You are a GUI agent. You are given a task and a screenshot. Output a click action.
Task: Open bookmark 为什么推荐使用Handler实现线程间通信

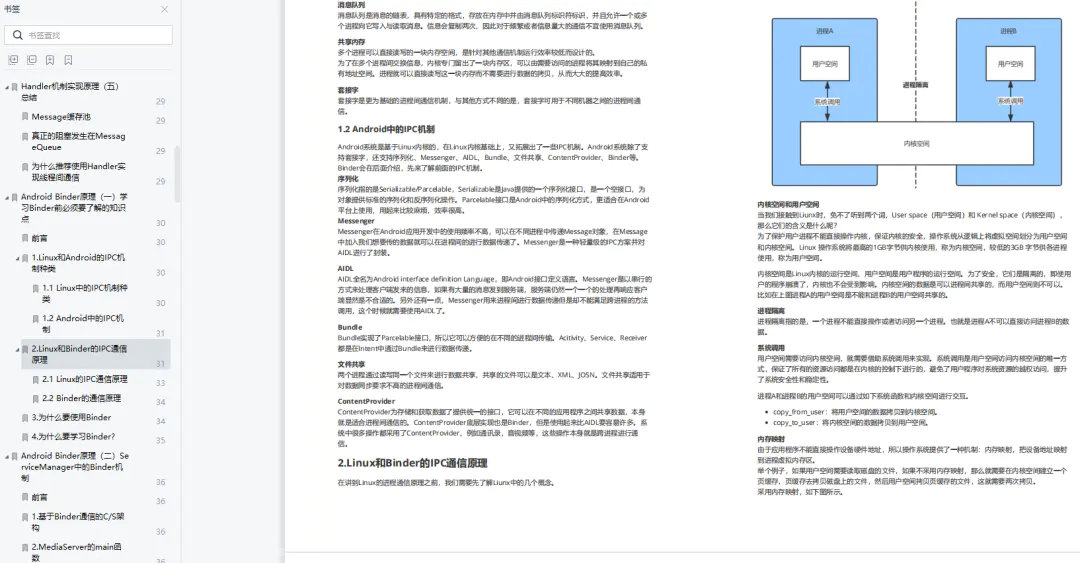pos(78,172)
